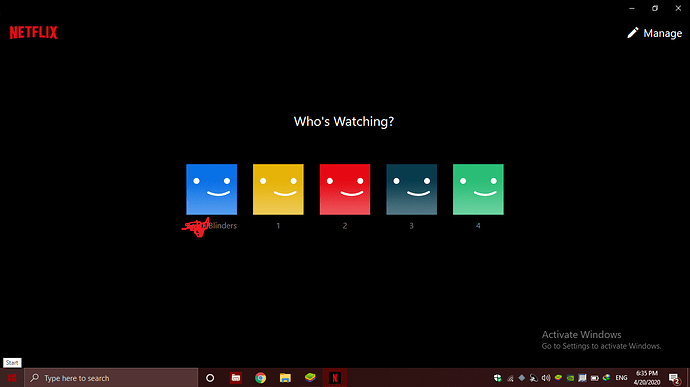Choose the dark teal smiley profile avatar
The height and width of the screenshot is (387, 690).
(x=411, y=189)
